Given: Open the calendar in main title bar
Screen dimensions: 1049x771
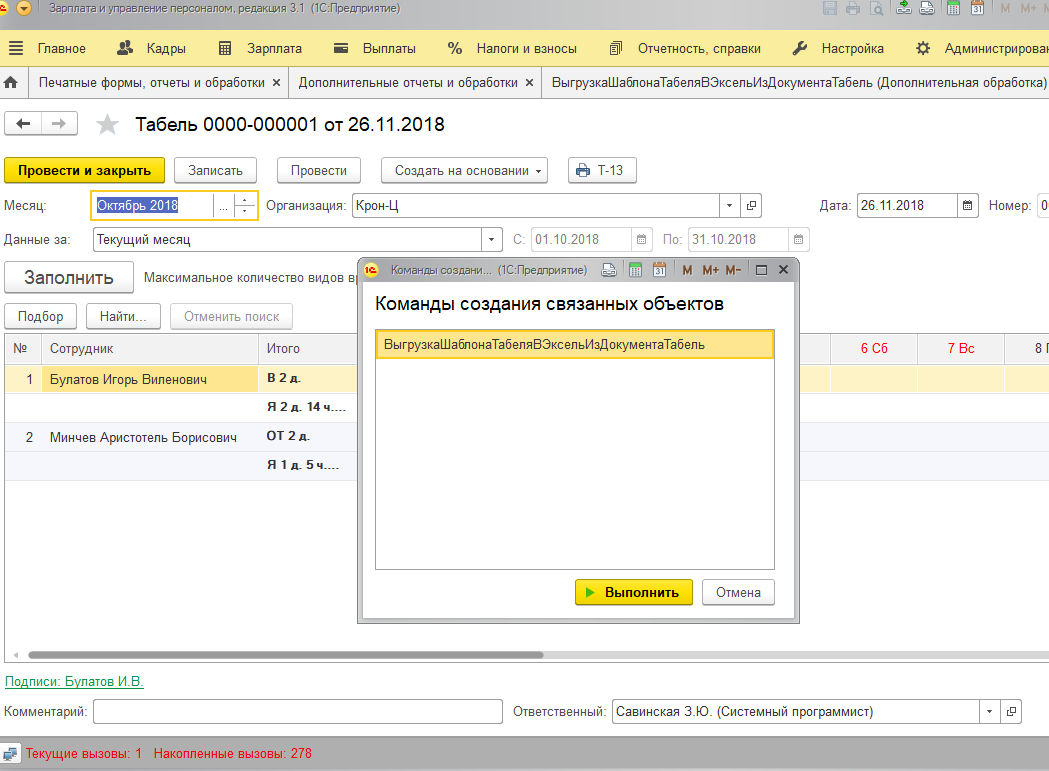Looking at the screenshot, I should (977, 8).
